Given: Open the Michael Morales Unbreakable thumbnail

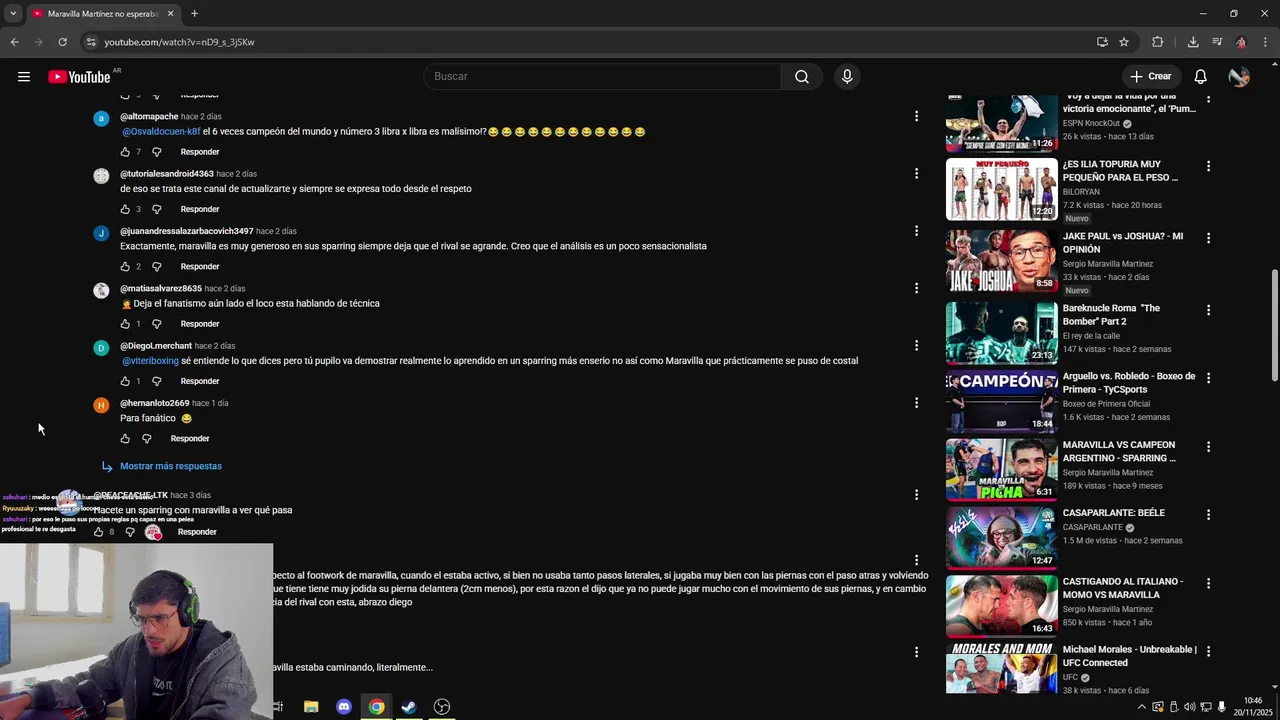Looking at the screenshot, I should pyautogui.click(x=1001, y=668).
